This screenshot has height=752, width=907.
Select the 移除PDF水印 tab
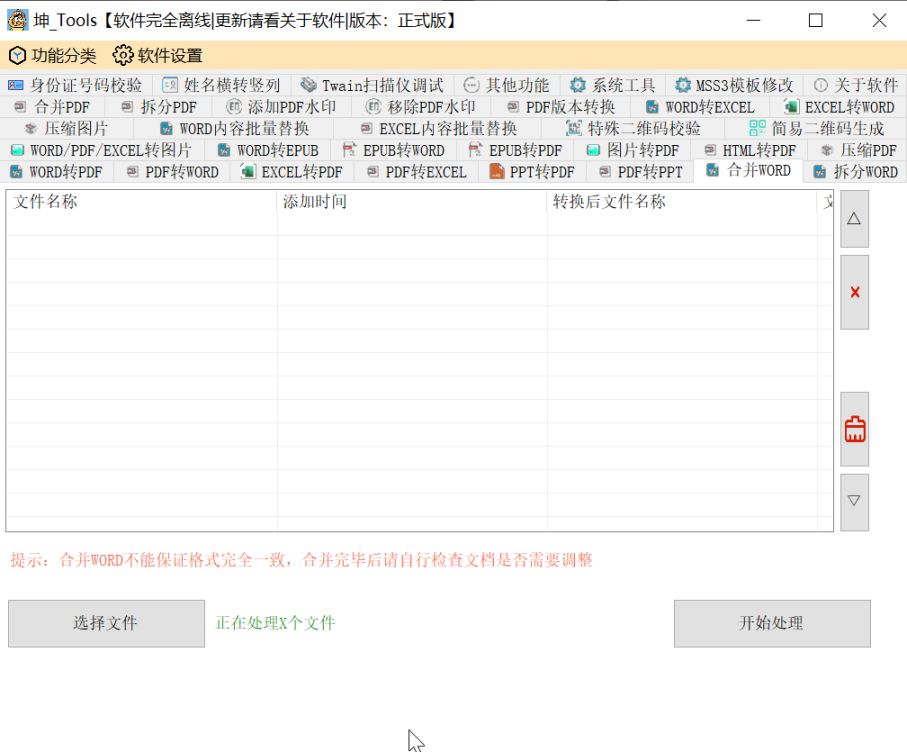[421, 107]
